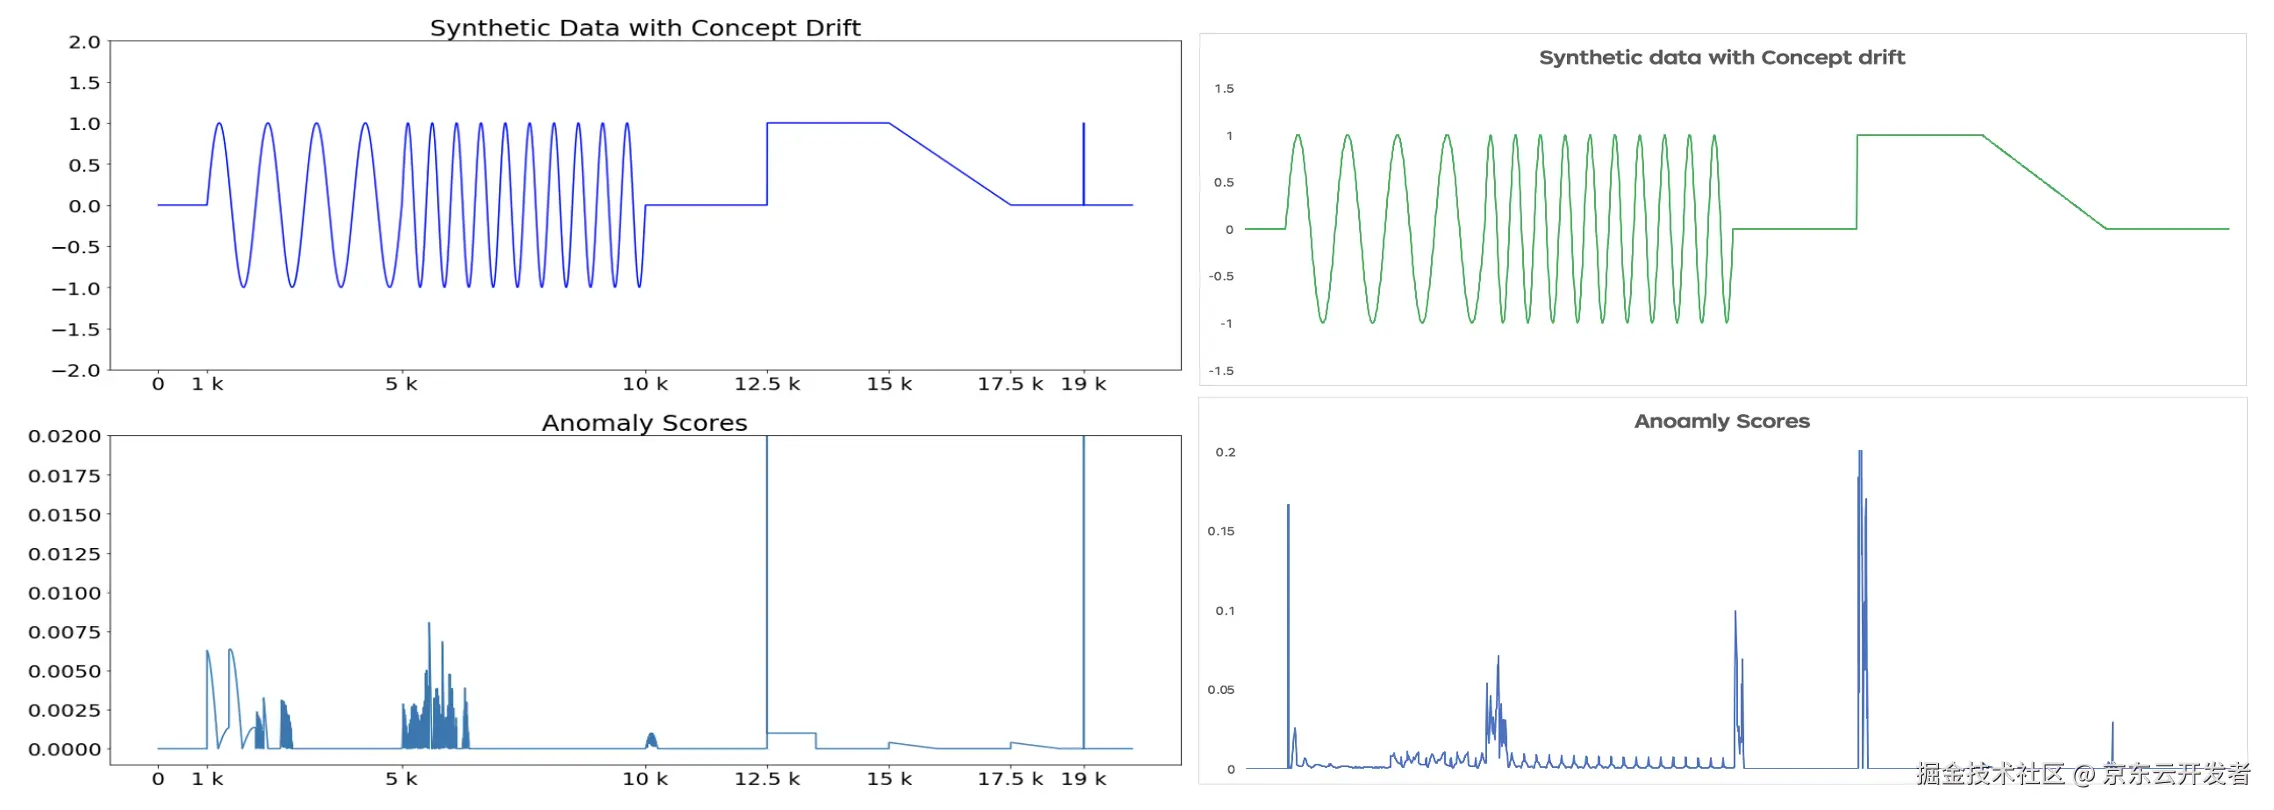
Task: Click "15 k" x-axis label under blue sine chart
Action: point(889,384)
